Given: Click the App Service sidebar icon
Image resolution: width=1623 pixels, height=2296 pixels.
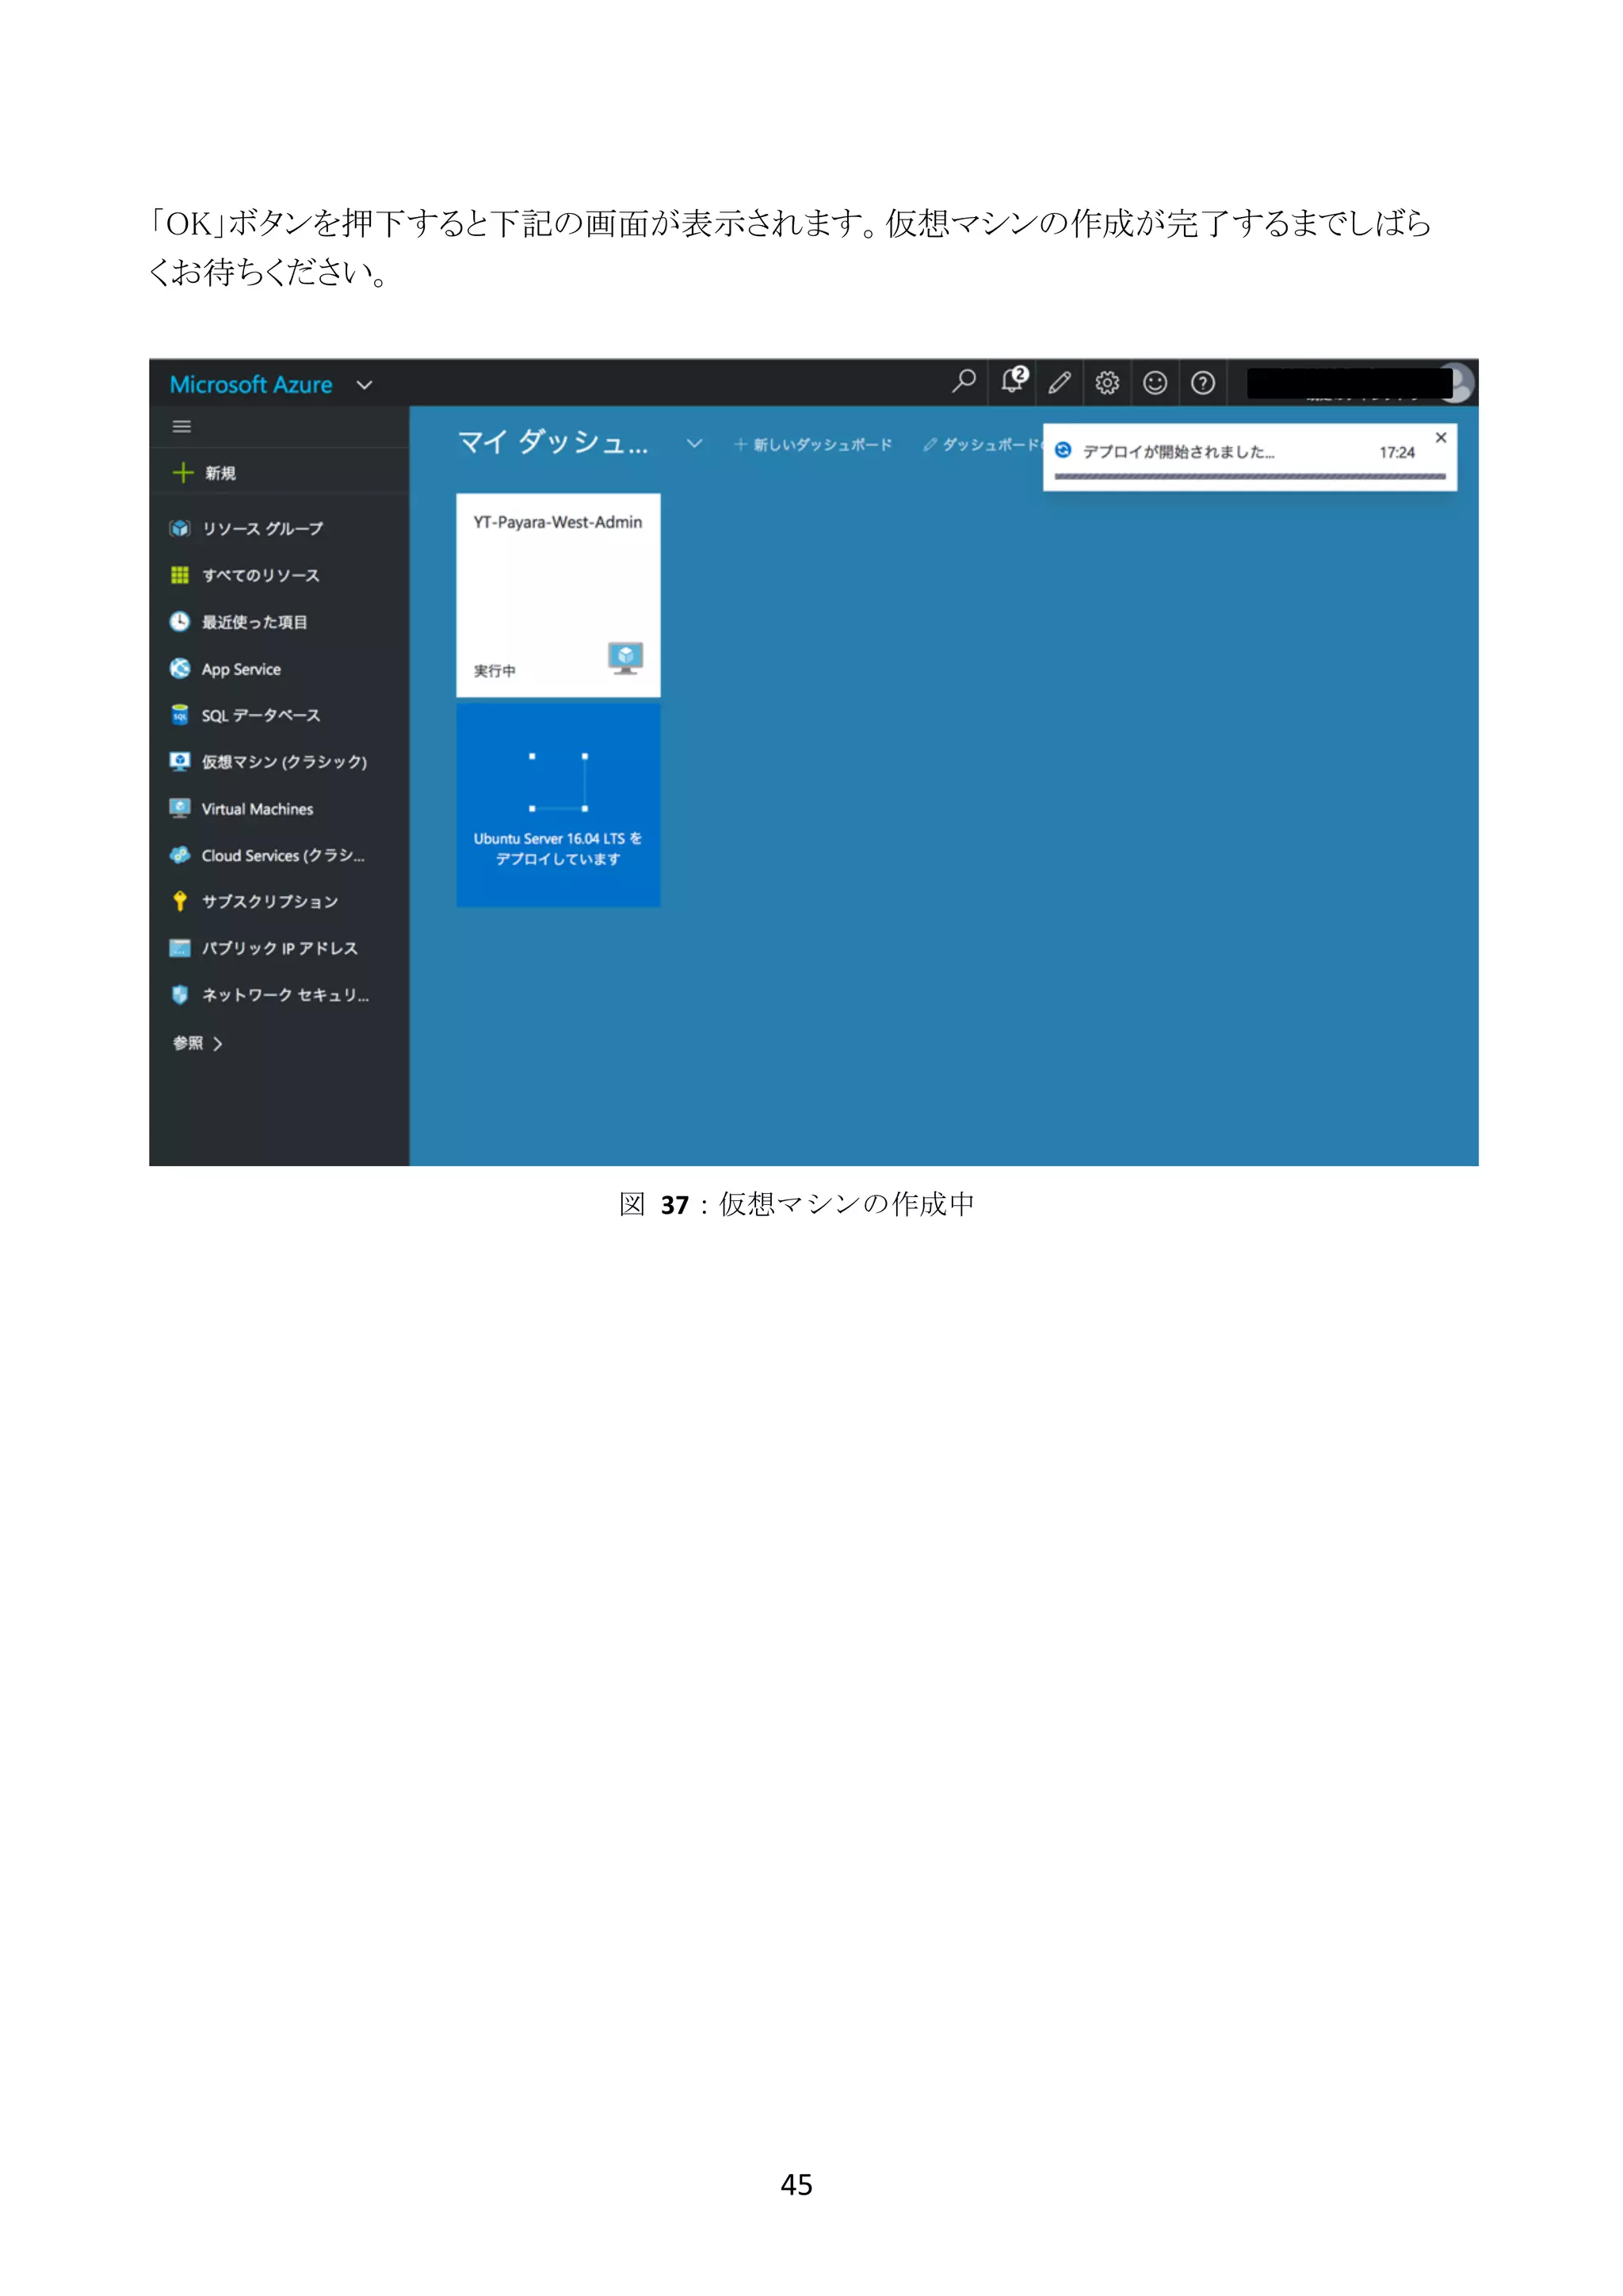Looking at the screenshot, I should pos(180,669).
